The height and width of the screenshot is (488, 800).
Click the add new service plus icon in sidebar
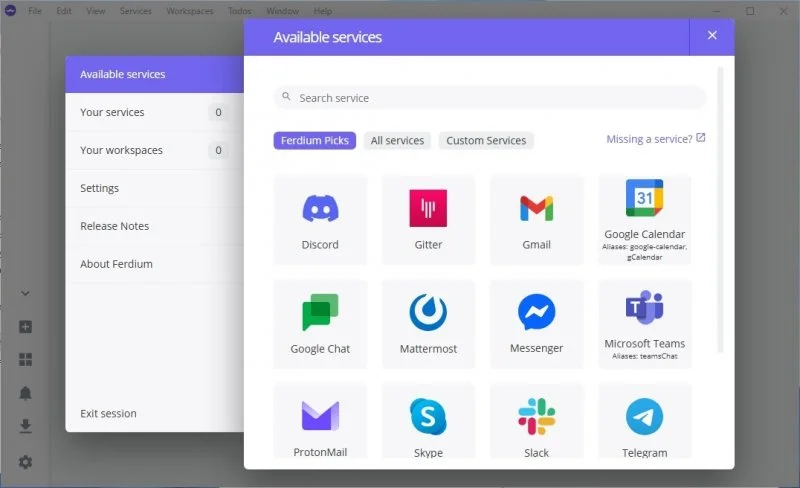click(26, 327)
